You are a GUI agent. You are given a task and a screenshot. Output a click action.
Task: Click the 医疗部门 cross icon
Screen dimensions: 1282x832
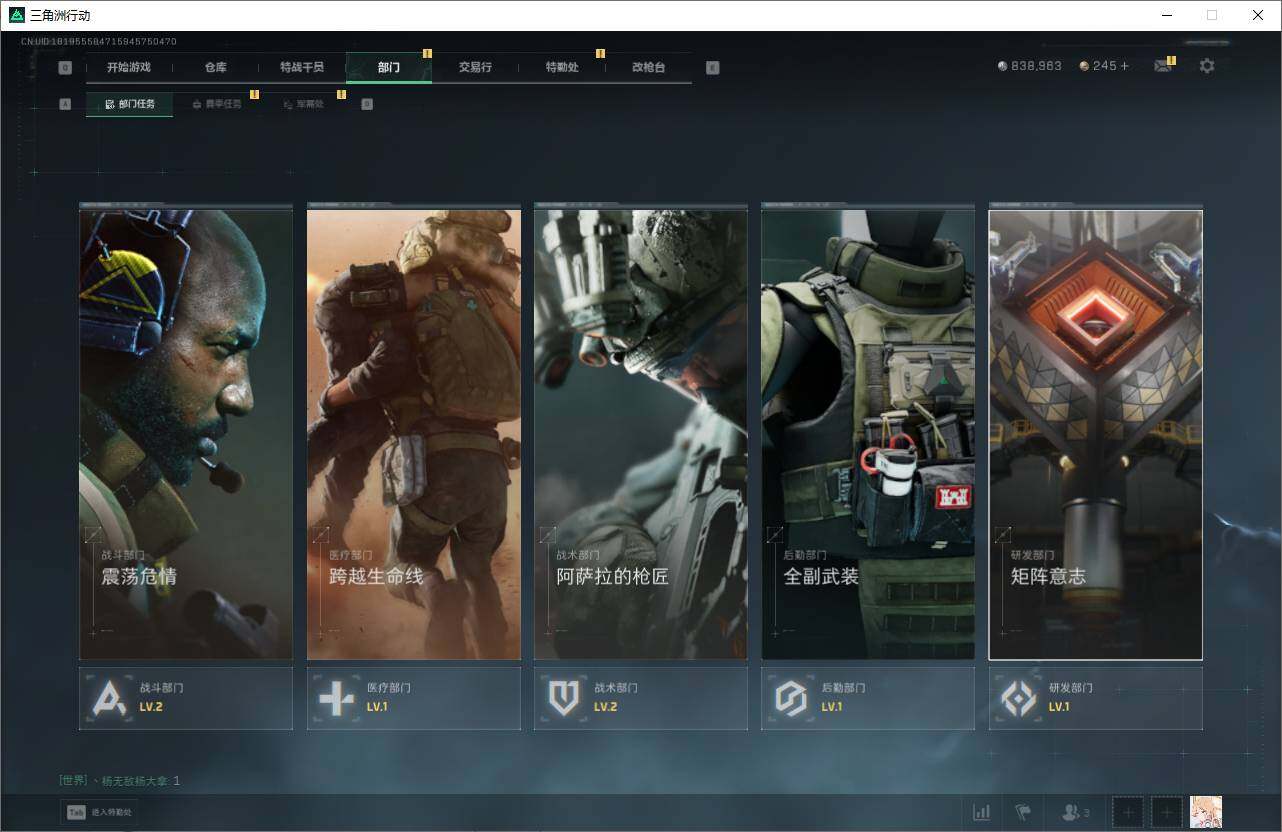336,698
